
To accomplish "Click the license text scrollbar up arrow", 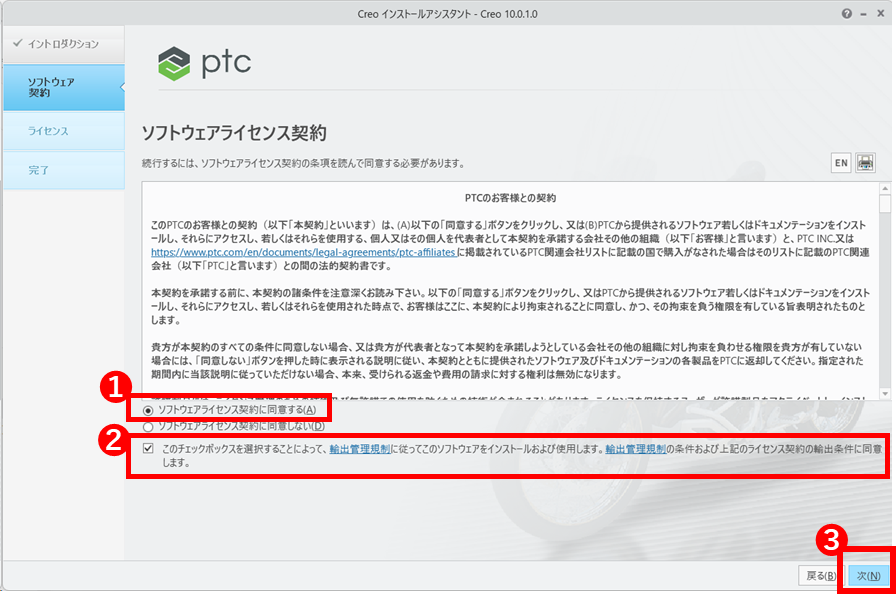I will pos(884,187).
